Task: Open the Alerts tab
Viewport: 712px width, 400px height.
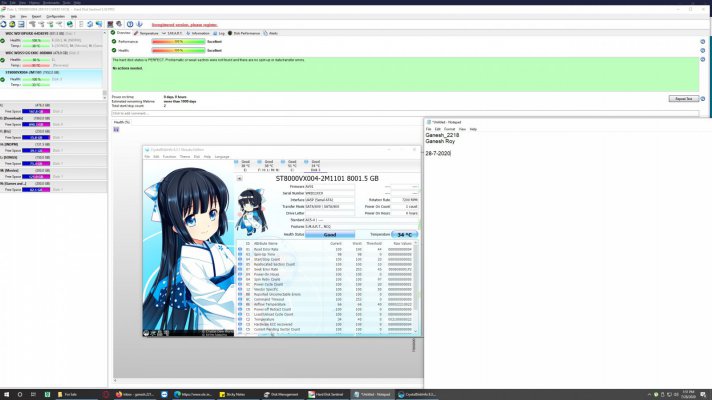Action: (271, 33)
